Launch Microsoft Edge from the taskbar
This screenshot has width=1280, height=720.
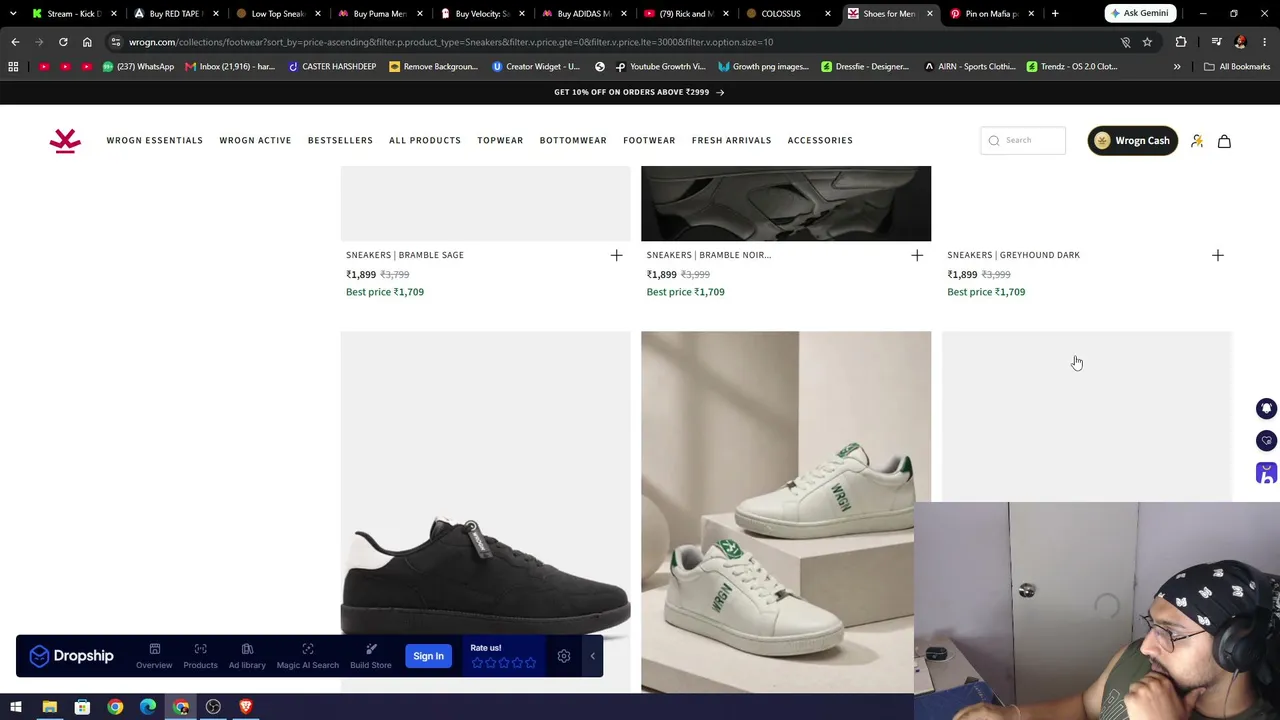click(148, 707)
